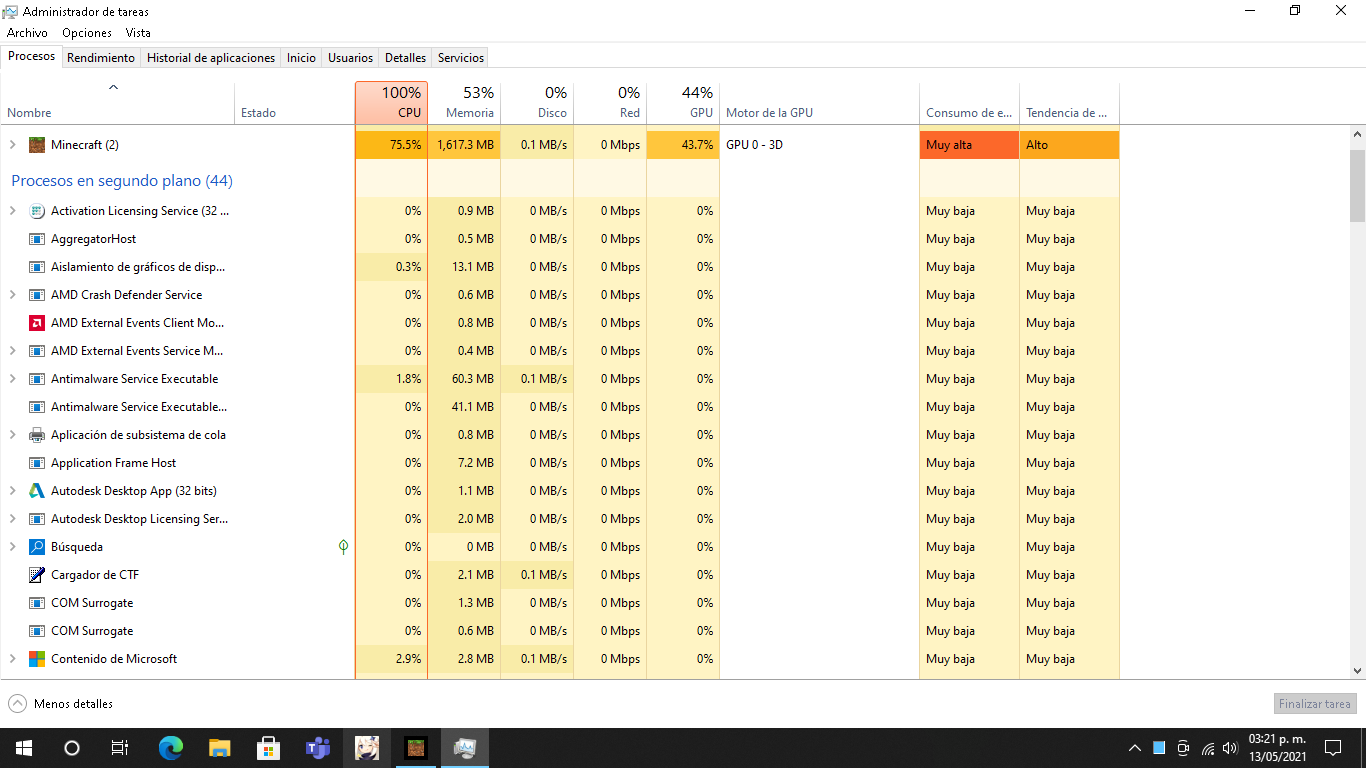1366x768 pixels.
Task: Expand the AMD Crash Defender Service entry
Action: (13, 295)
